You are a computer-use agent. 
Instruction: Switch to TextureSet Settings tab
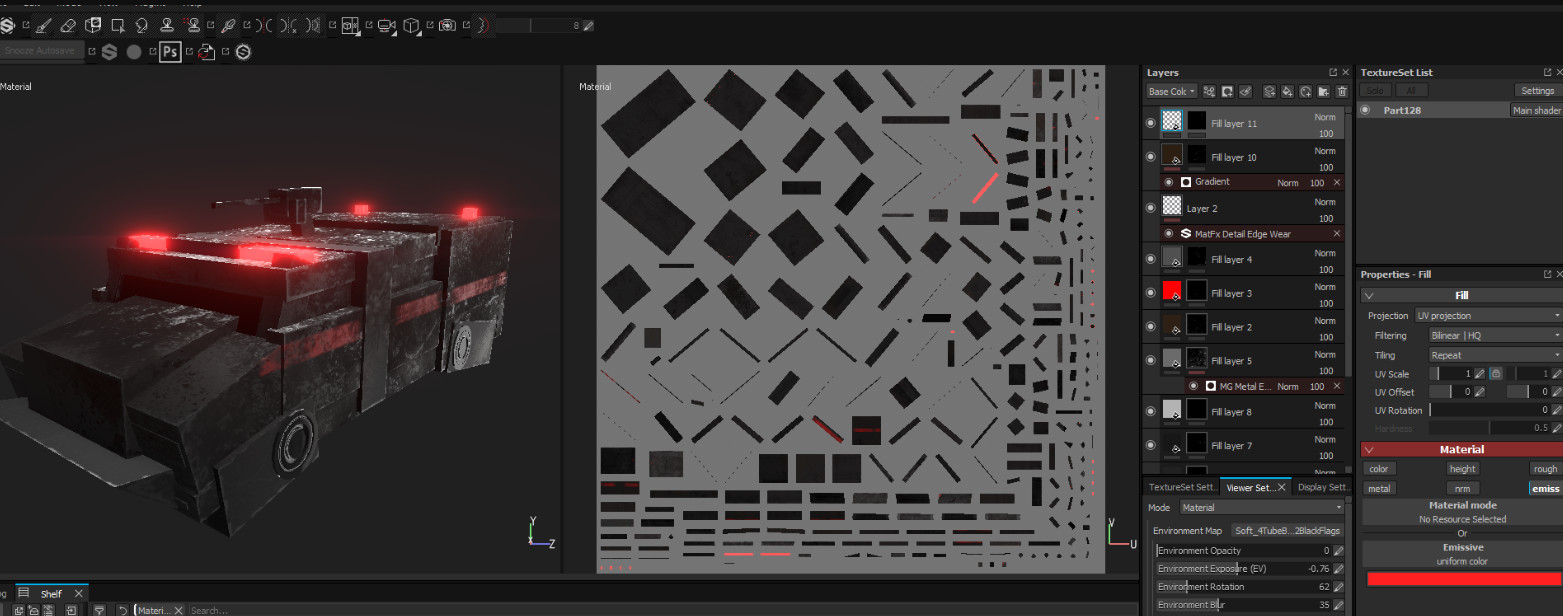tap(1183, 487)
